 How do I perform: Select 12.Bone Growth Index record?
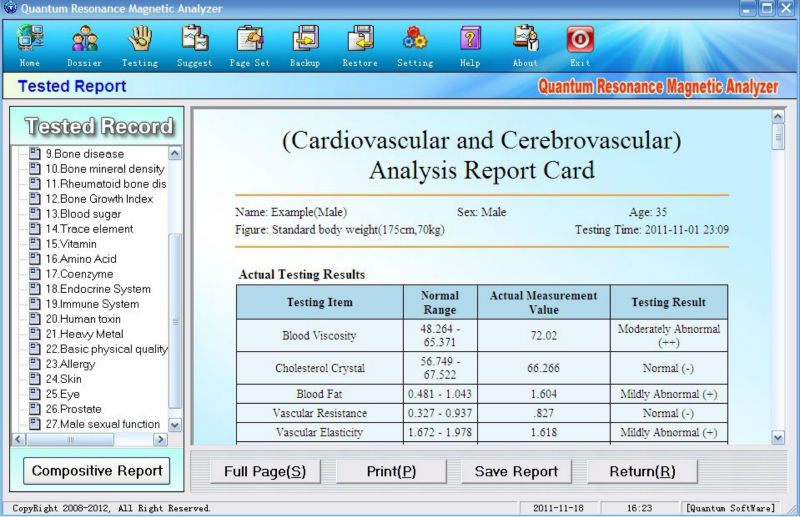click(x=99, y=199)
